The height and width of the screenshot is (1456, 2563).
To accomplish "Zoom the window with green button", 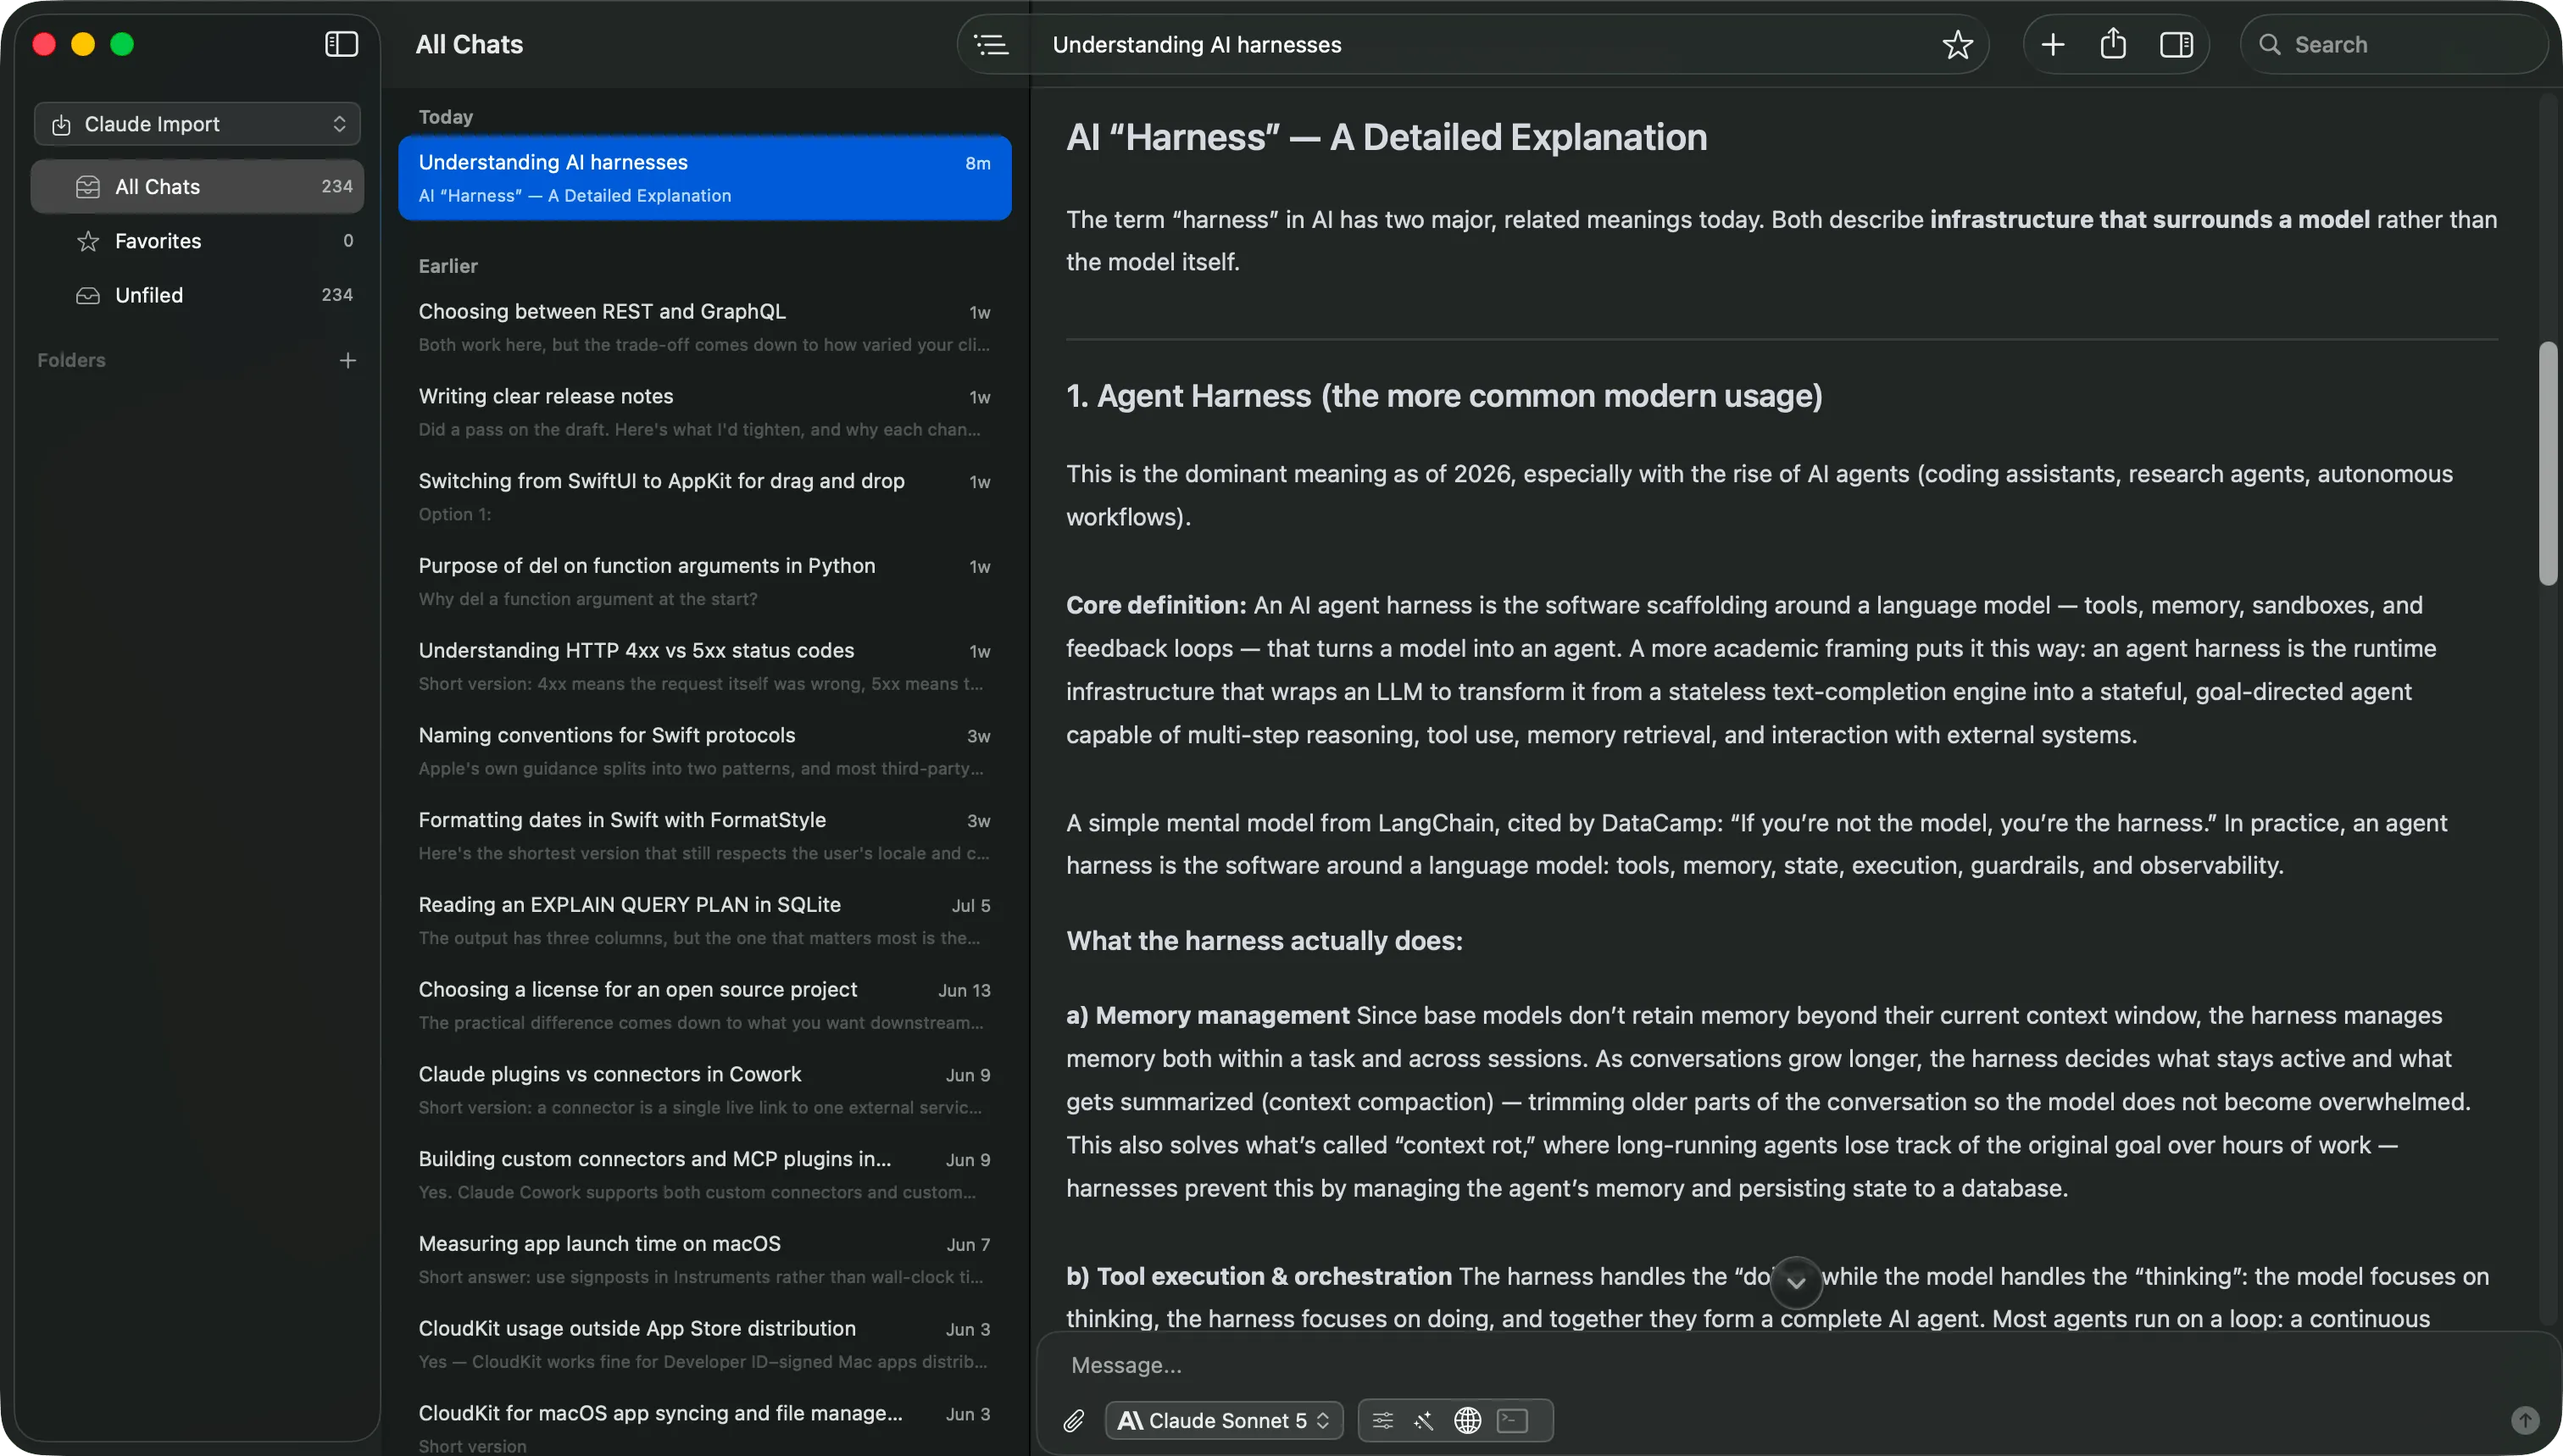I will (122, 44).
